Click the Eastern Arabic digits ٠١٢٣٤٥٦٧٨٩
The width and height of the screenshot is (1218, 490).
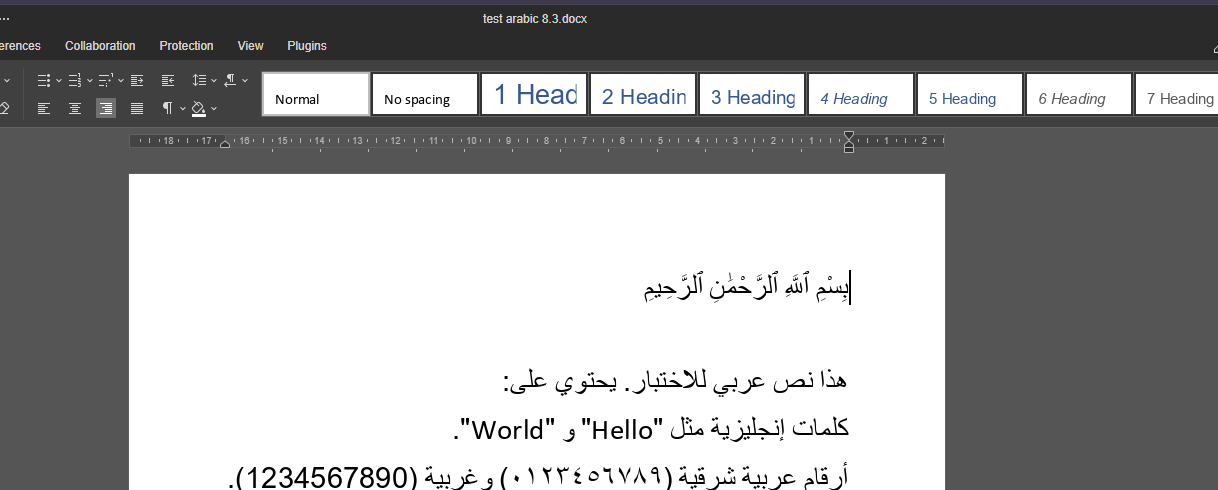pos(589,478)
